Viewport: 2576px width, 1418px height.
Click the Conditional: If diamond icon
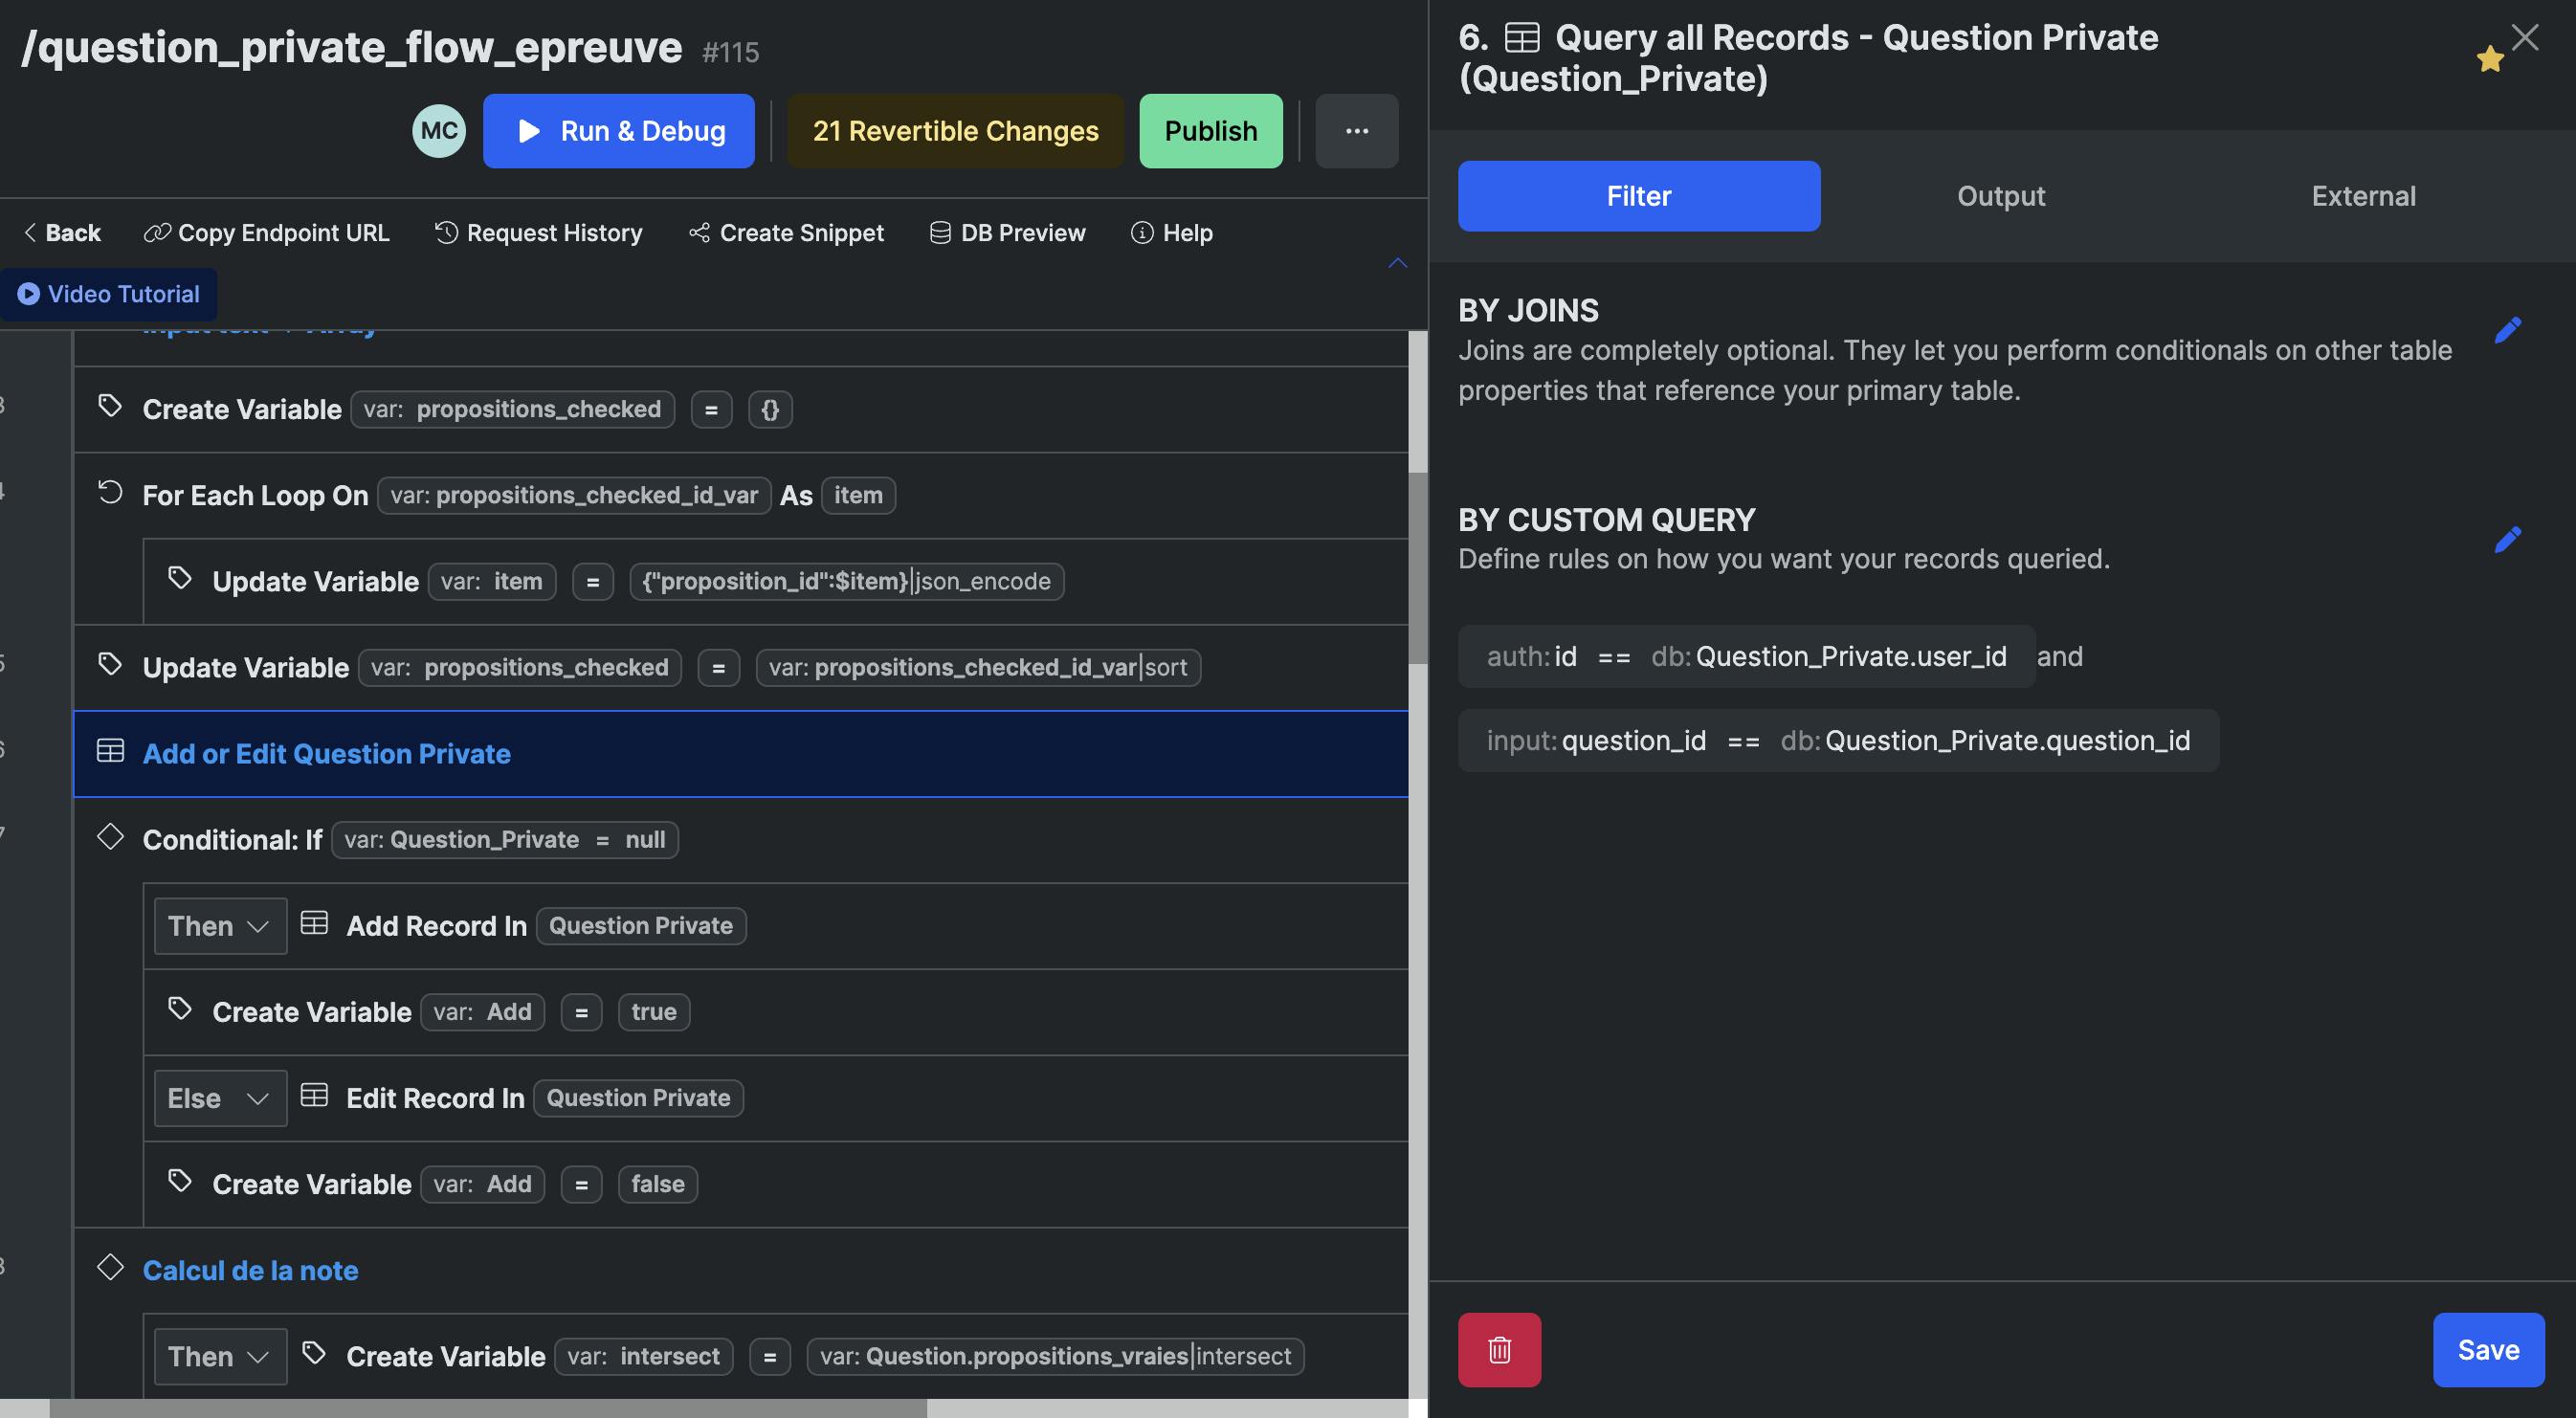click(110, 836)
